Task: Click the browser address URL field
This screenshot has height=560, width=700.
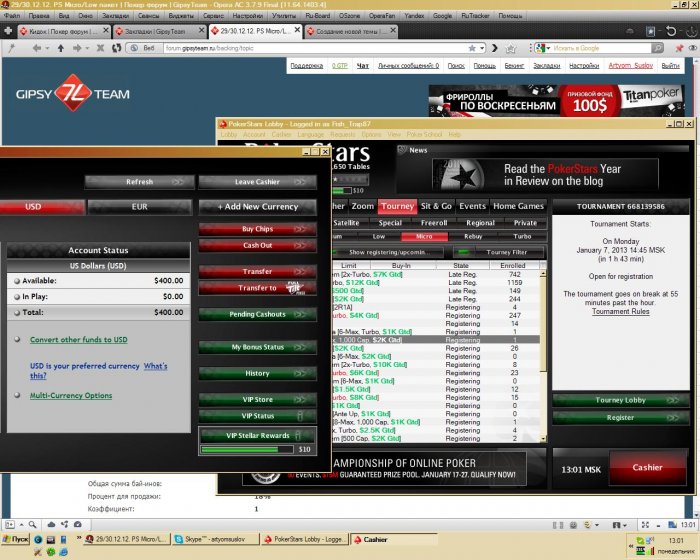Action: pyautogui.click(x=315, y=48)
